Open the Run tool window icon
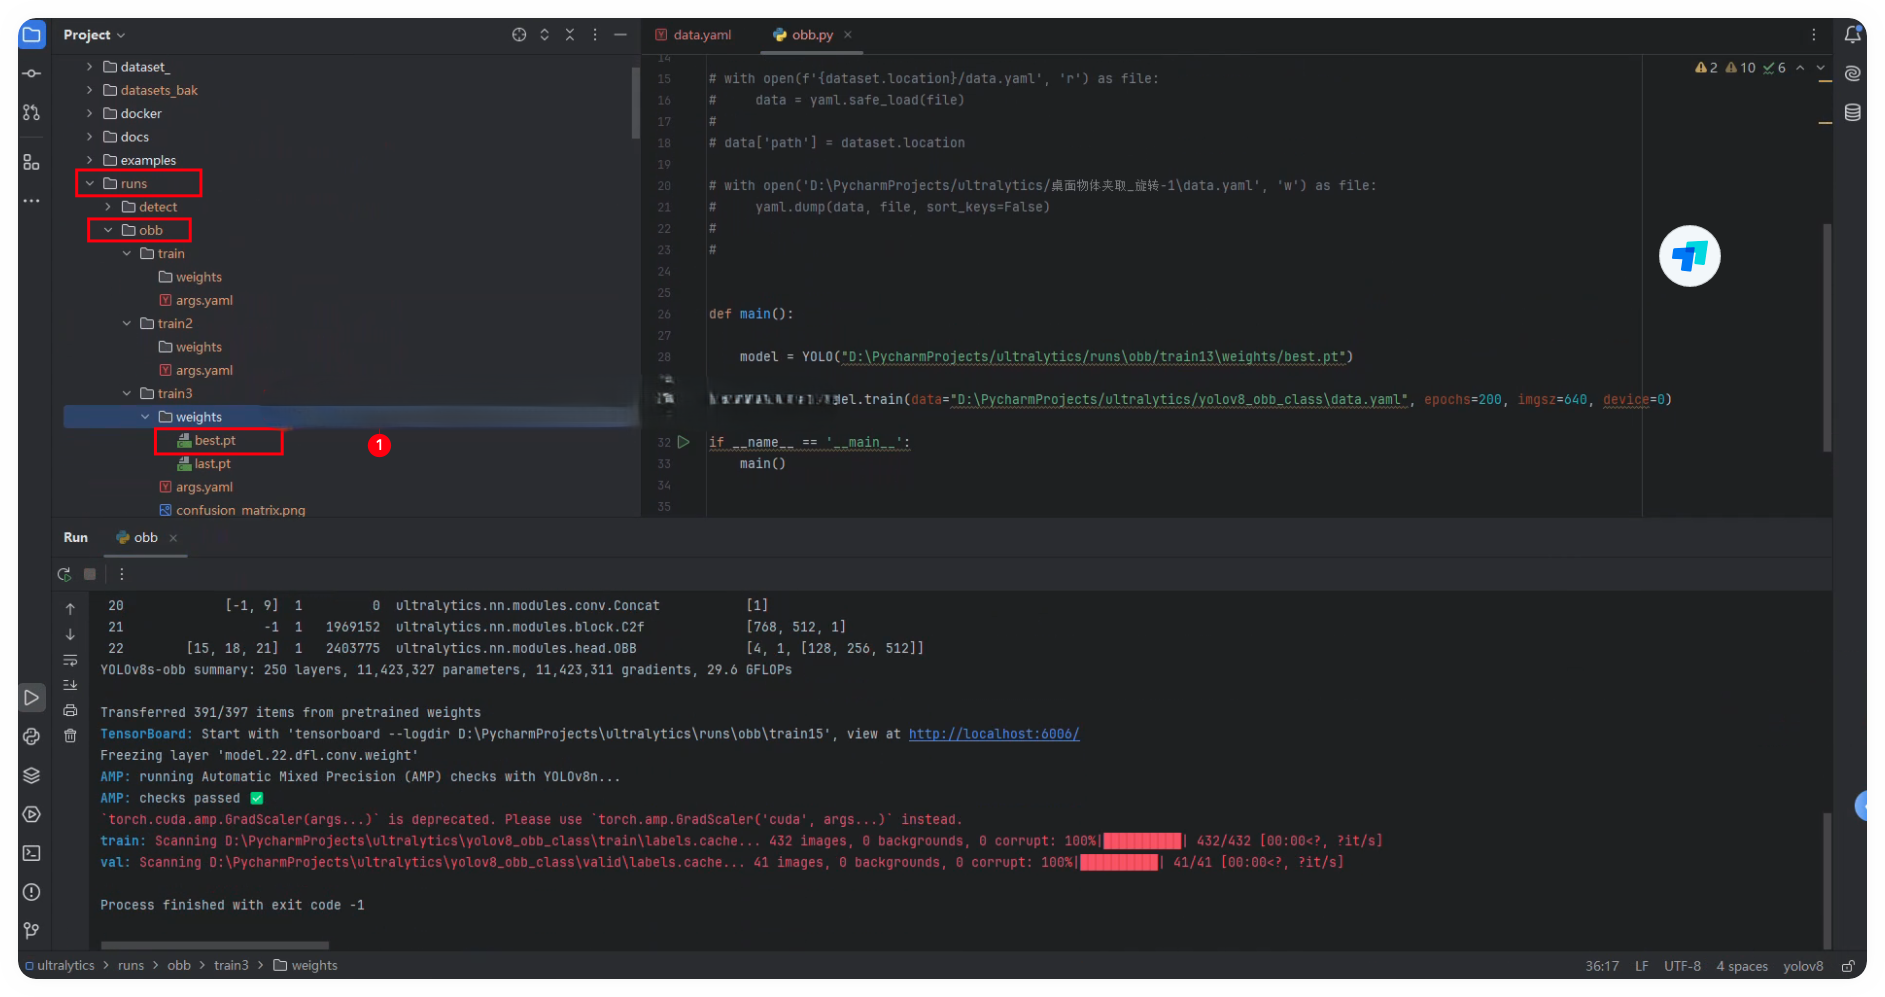1885x997 pixels. 32,698
